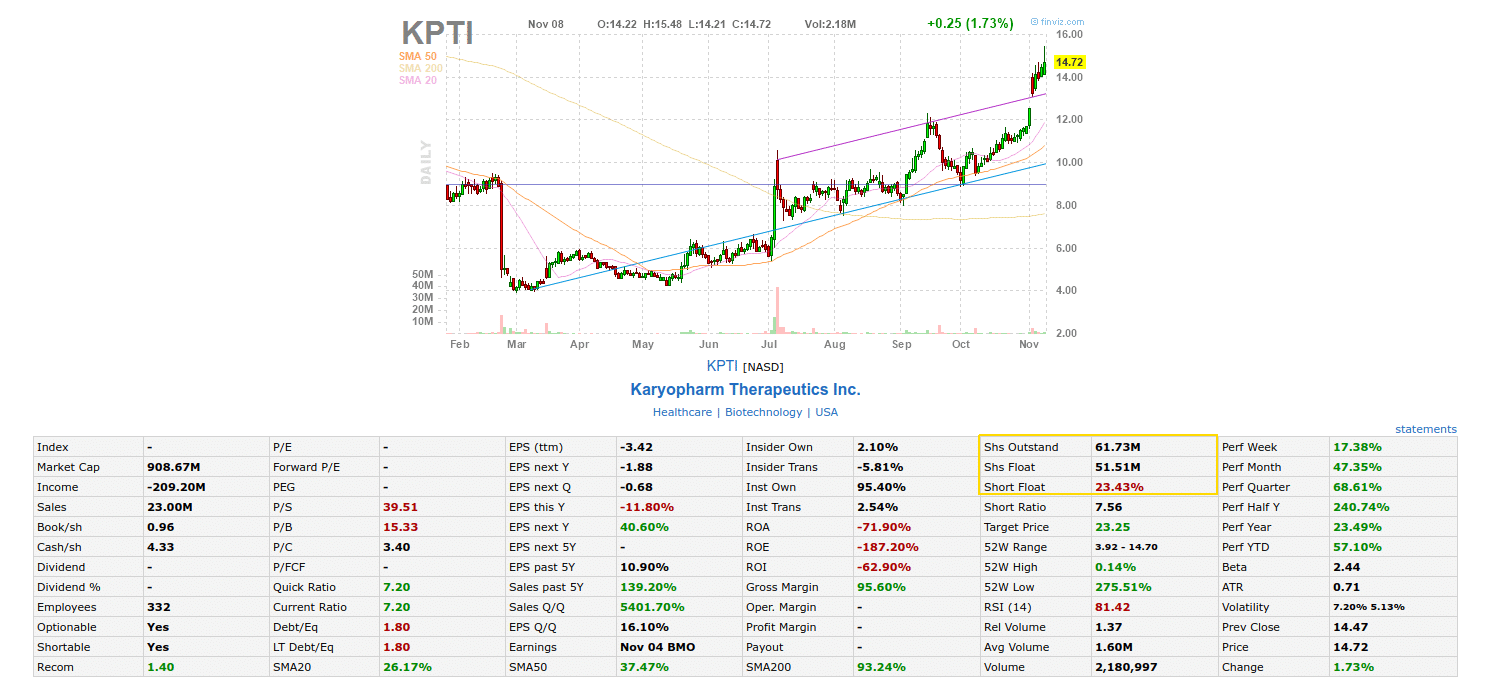1485x688 pixels.
Task: Click the Vol:2.18M readout above chart
Action: (x=830, y=24)
